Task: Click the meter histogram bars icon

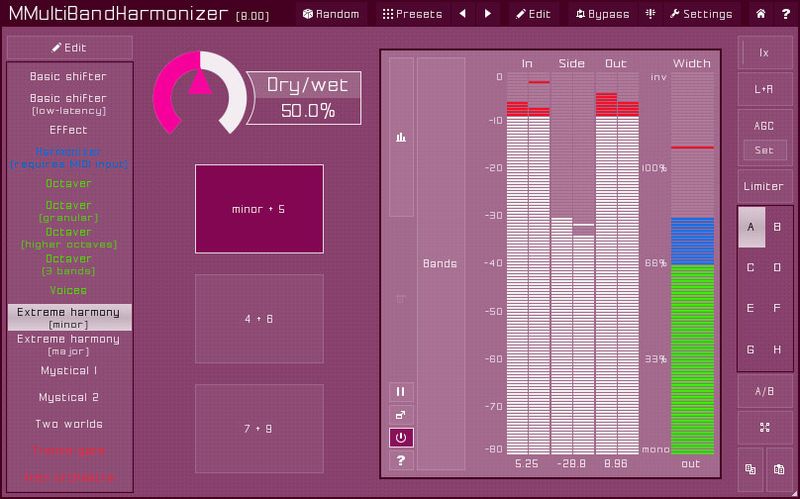Action: (401, 137)
